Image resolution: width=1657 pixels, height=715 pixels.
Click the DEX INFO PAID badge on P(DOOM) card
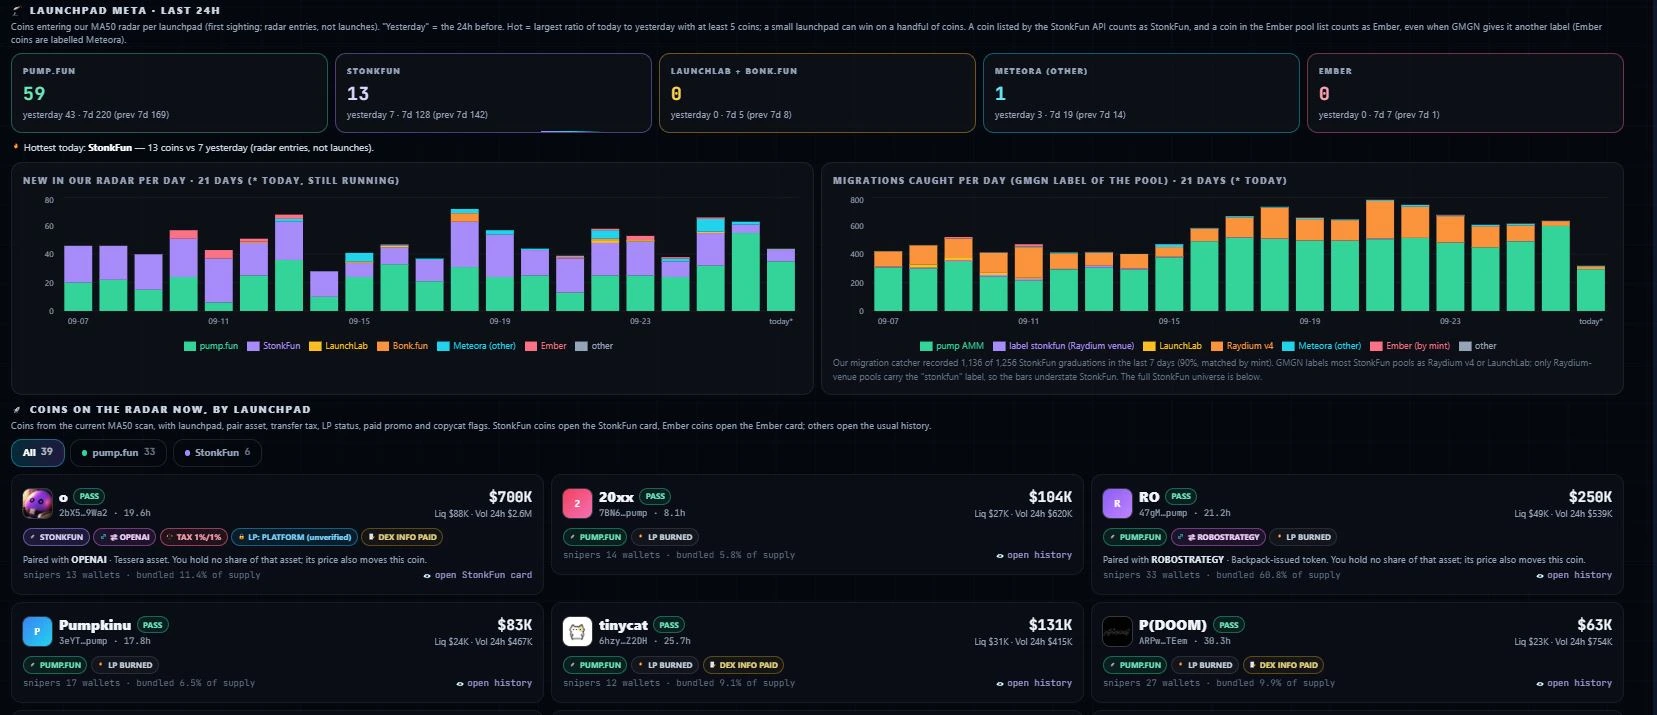click(x=1283, y=665)
